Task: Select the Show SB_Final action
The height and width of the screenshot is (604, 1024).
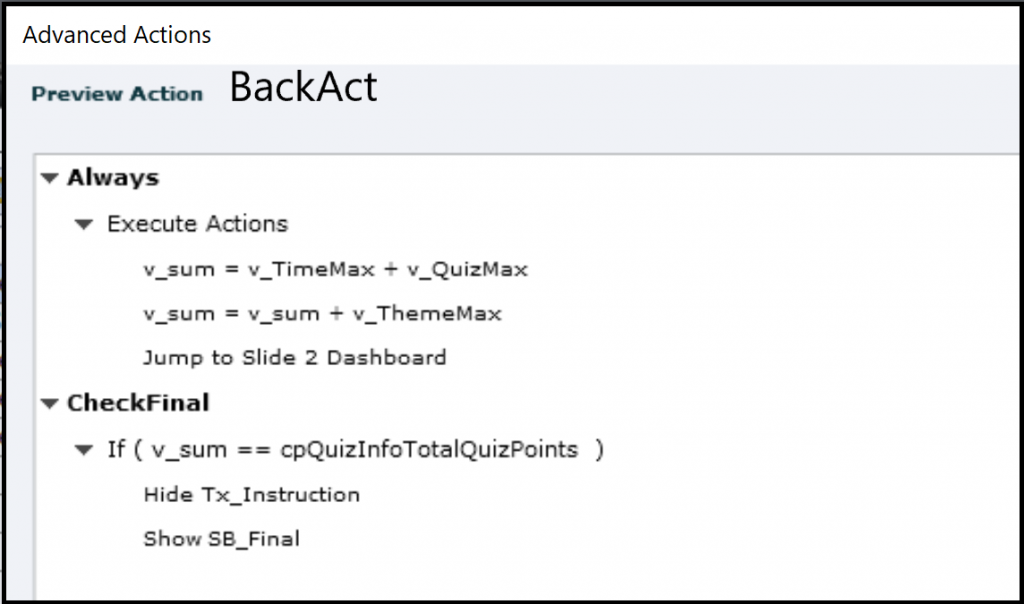Action: coord(221,539)
